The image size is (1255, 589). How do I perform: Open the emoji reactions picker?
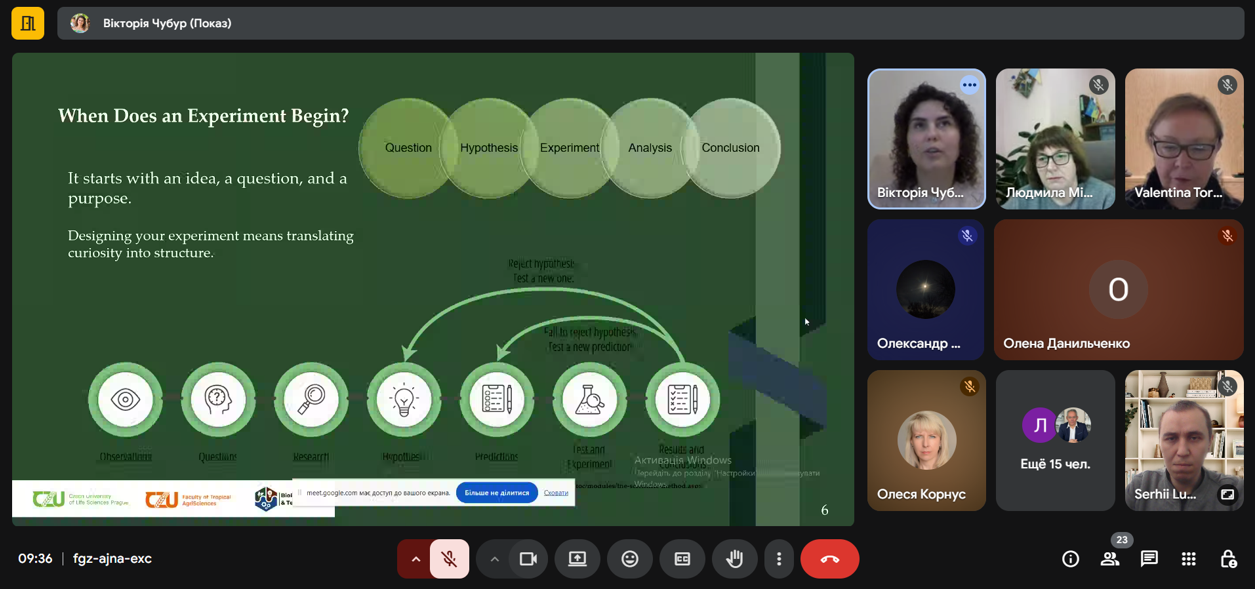(630, 559)
